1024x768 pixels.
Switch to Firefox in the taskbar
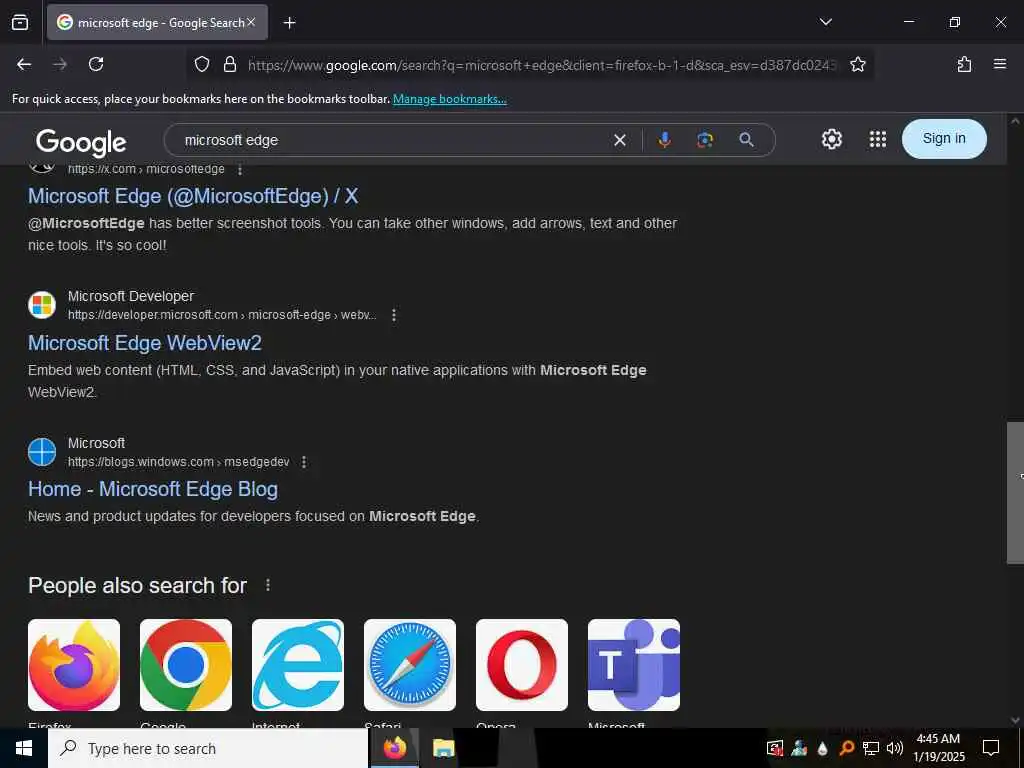click(394, 748)
